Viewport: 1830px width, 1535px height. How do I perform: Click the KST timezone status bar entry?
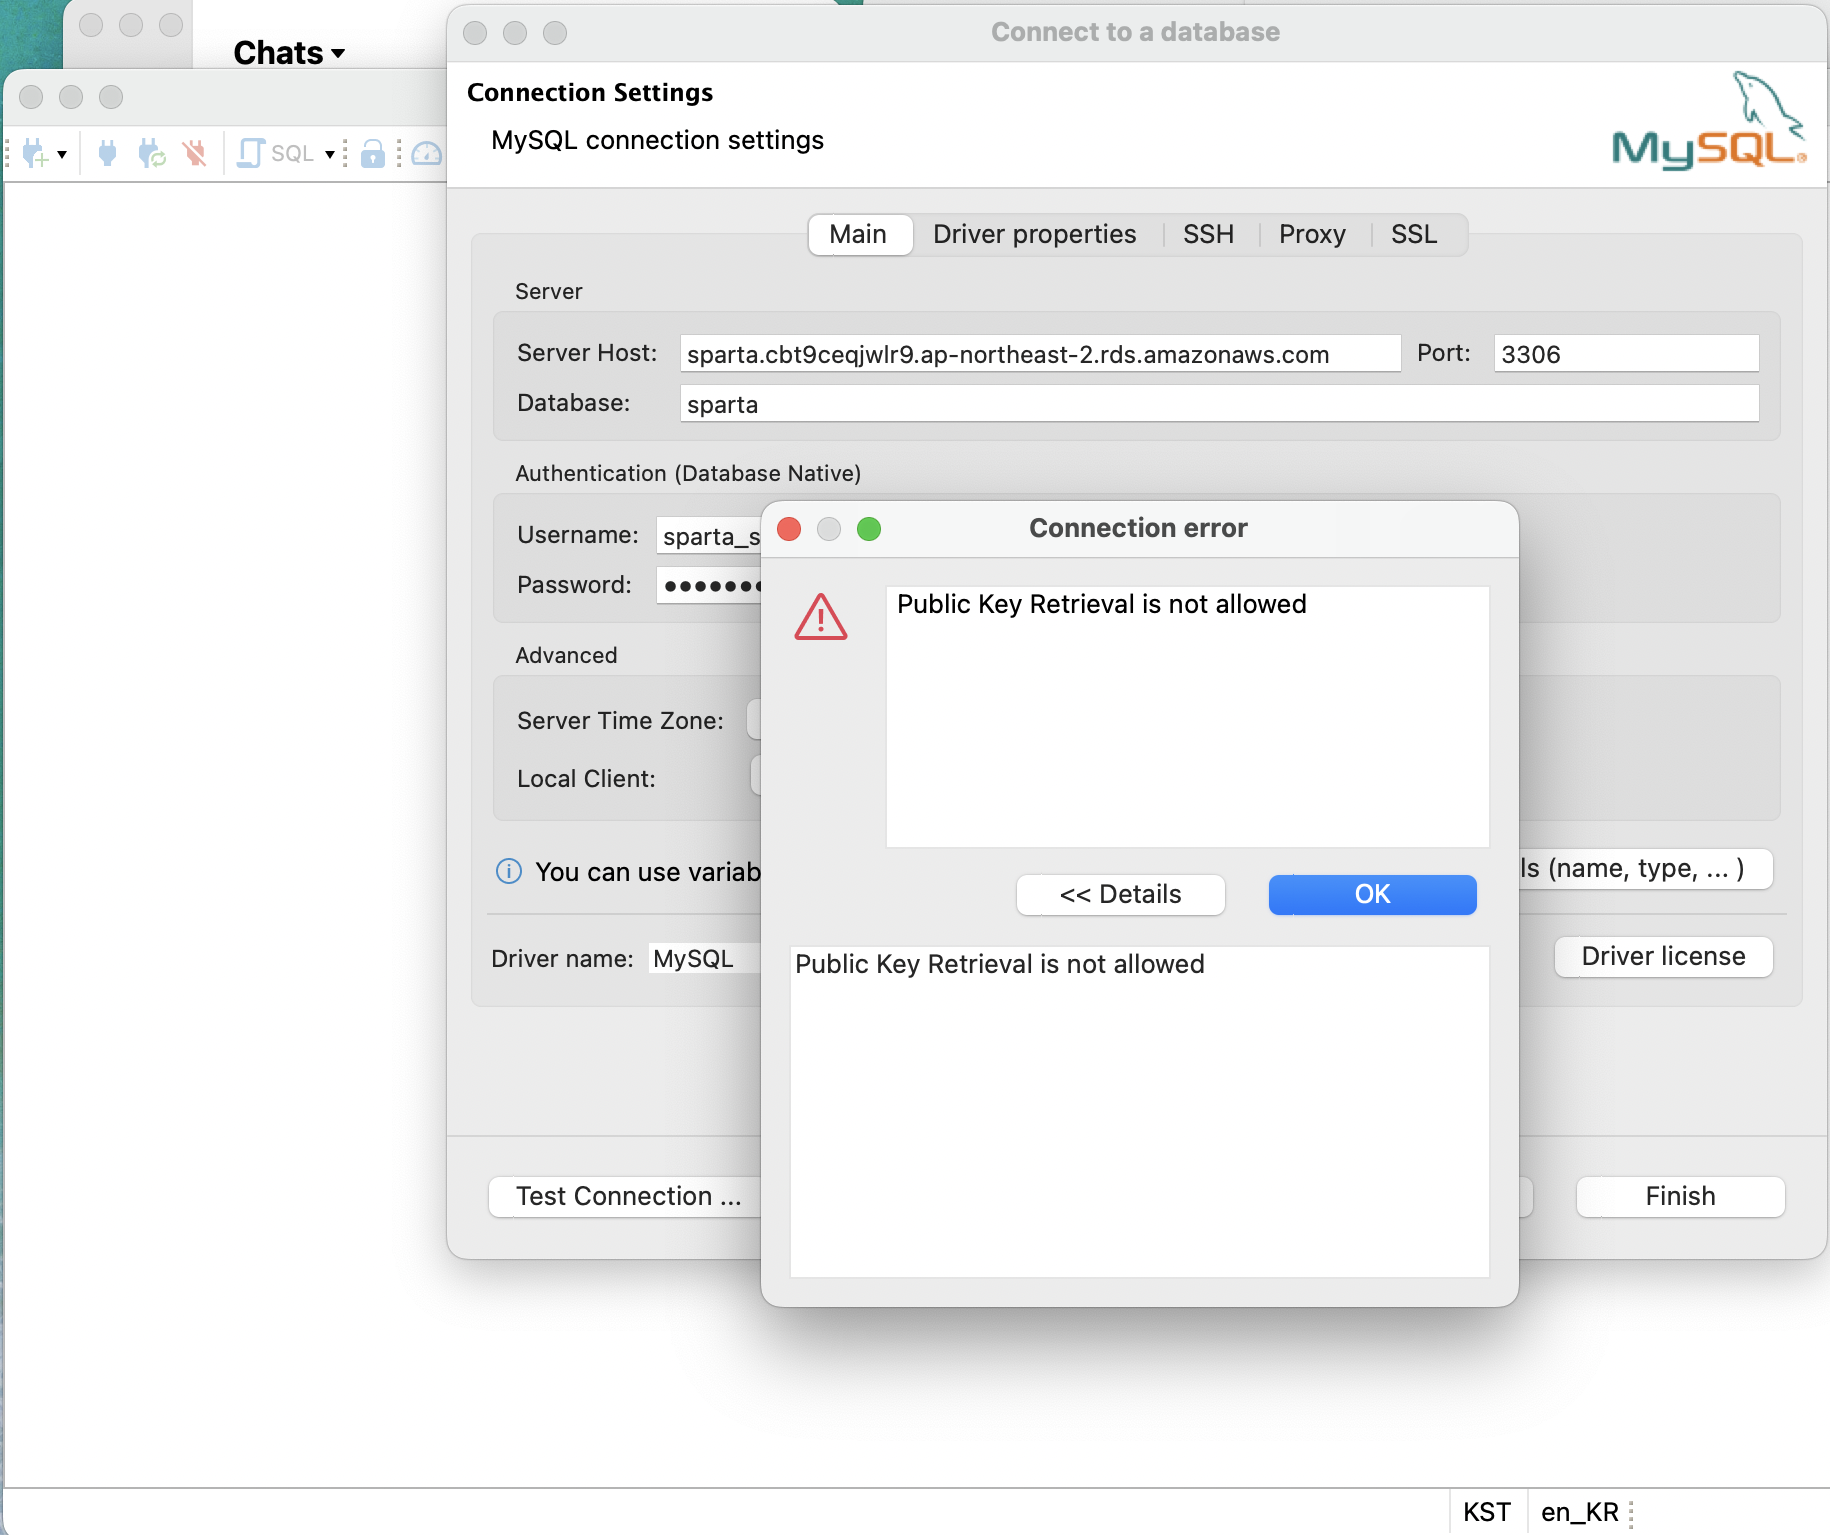click(1487, 1512)
